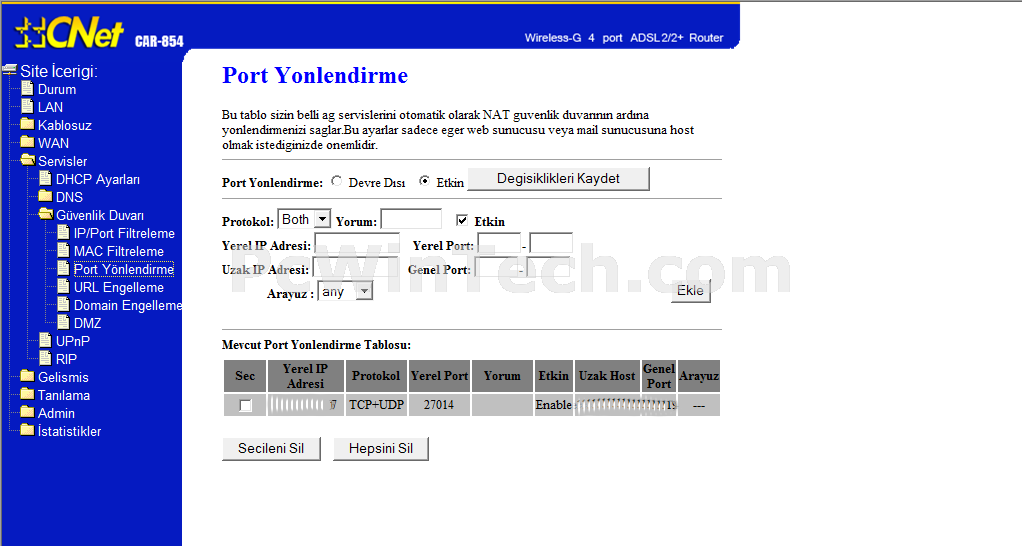
Task: Expand Gelismis section in tree
Action: pyautogui.click(x=63, y=378)
